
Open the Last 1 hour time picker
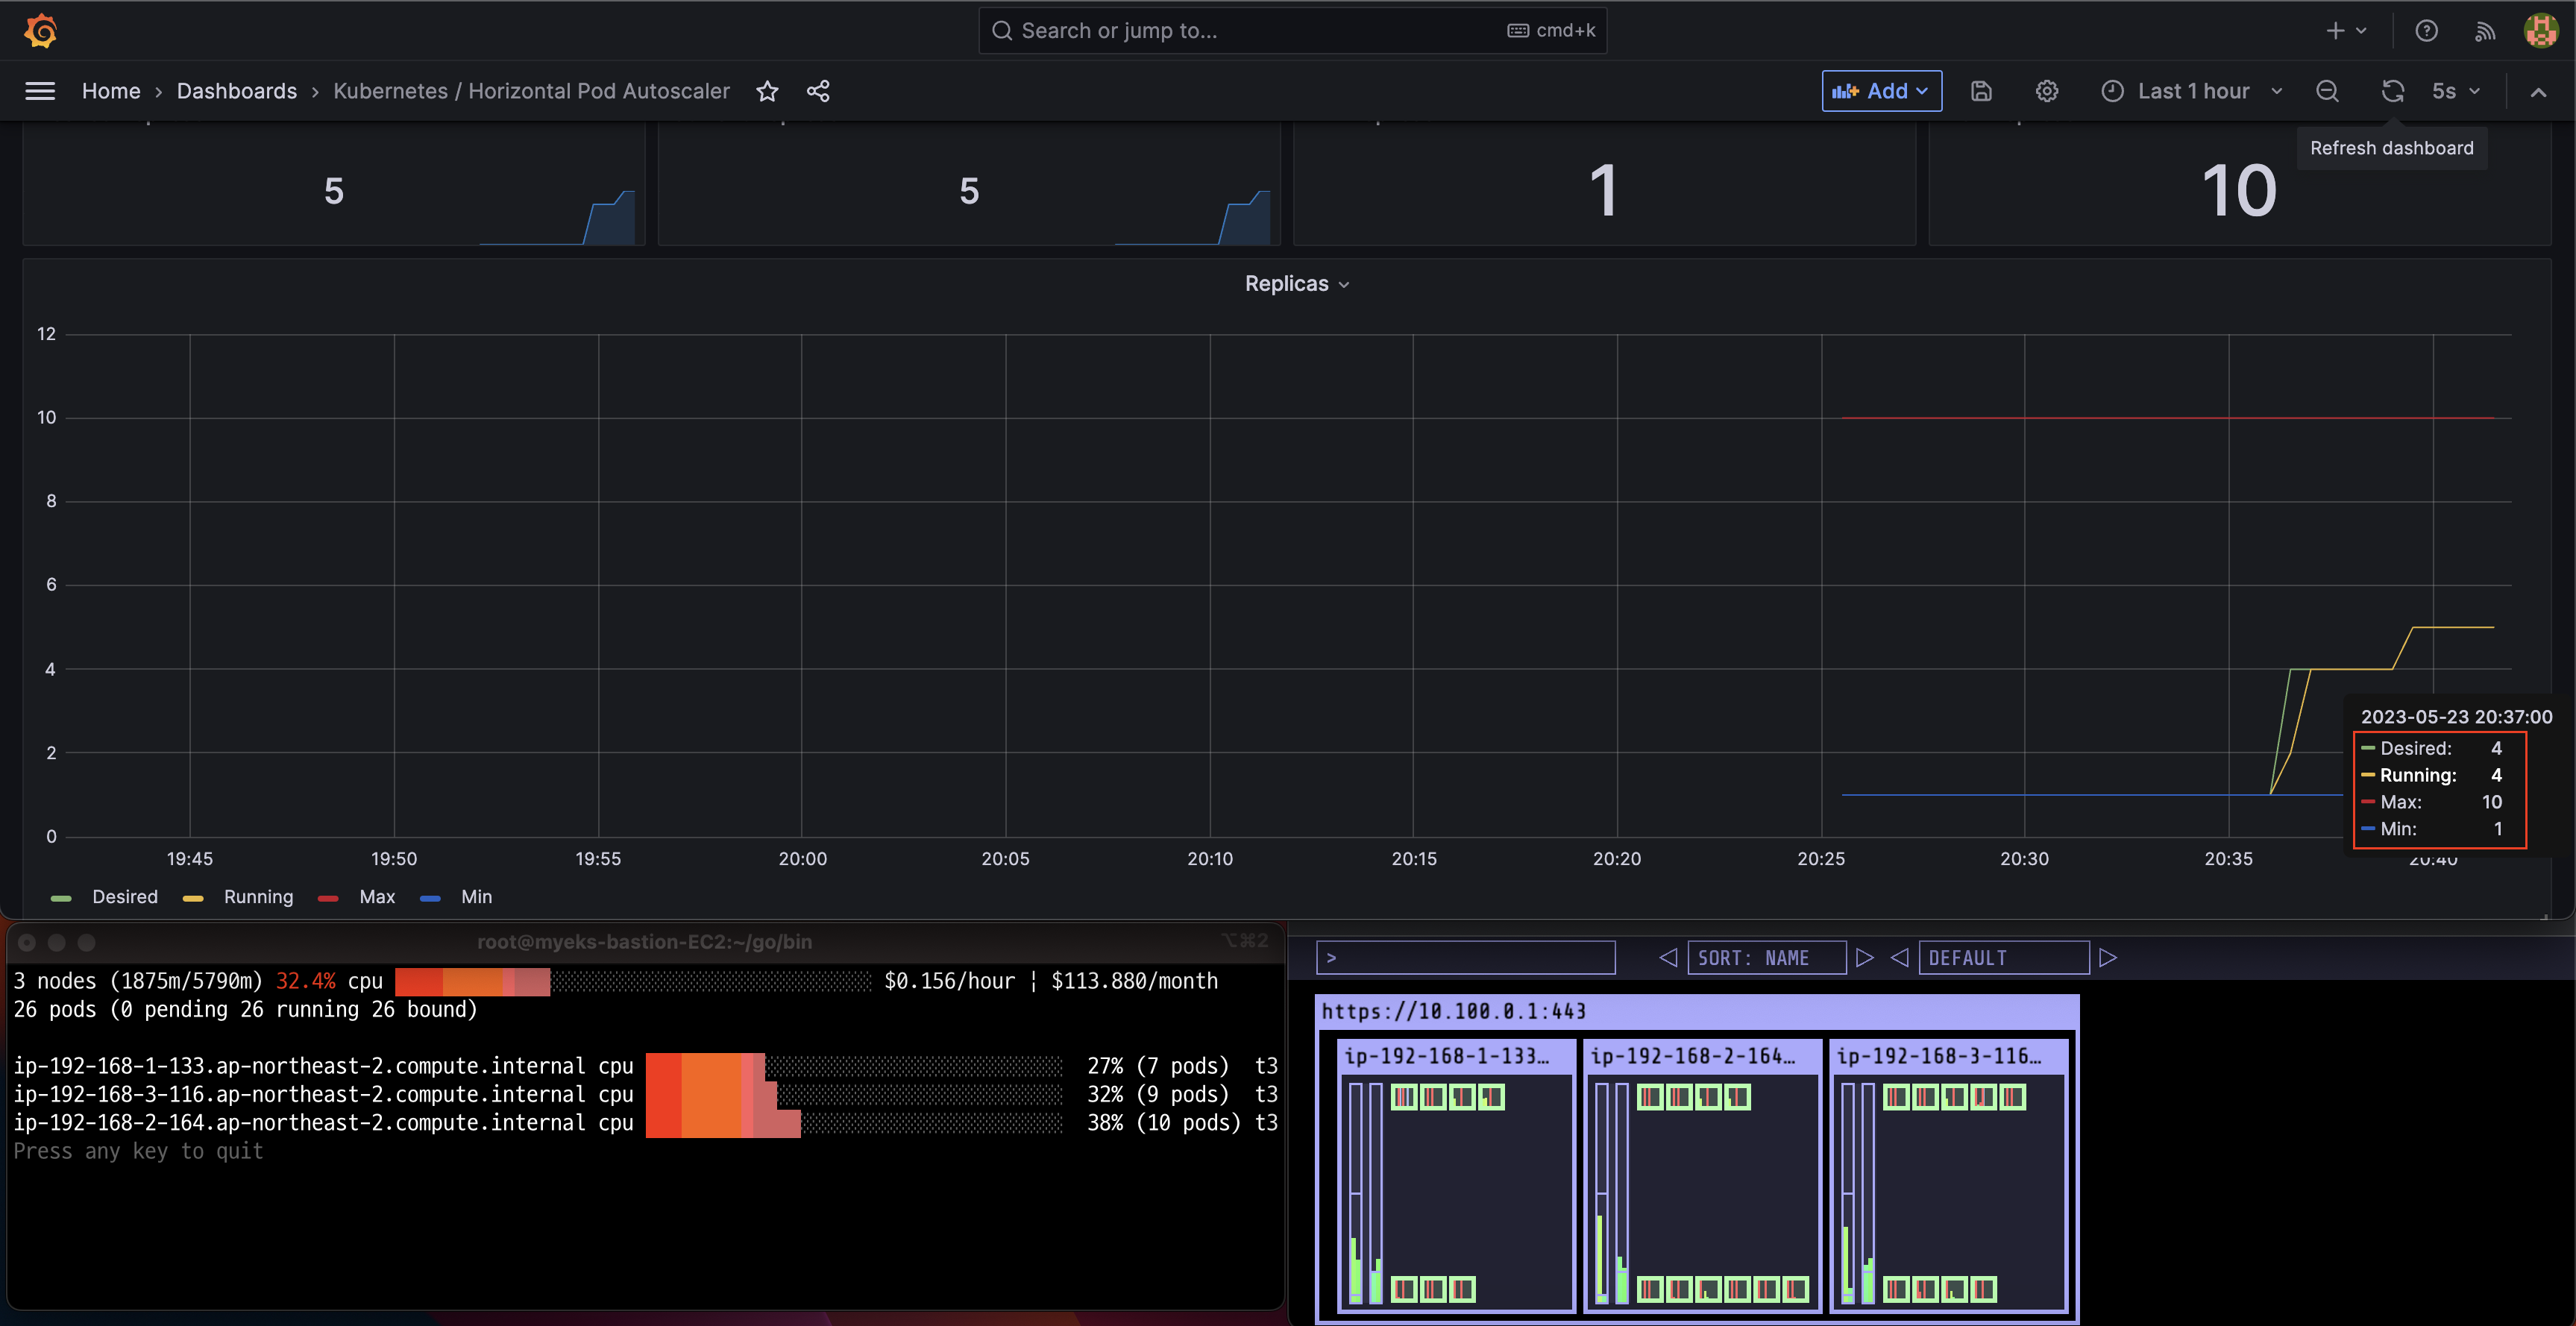tap(2192, 91)
